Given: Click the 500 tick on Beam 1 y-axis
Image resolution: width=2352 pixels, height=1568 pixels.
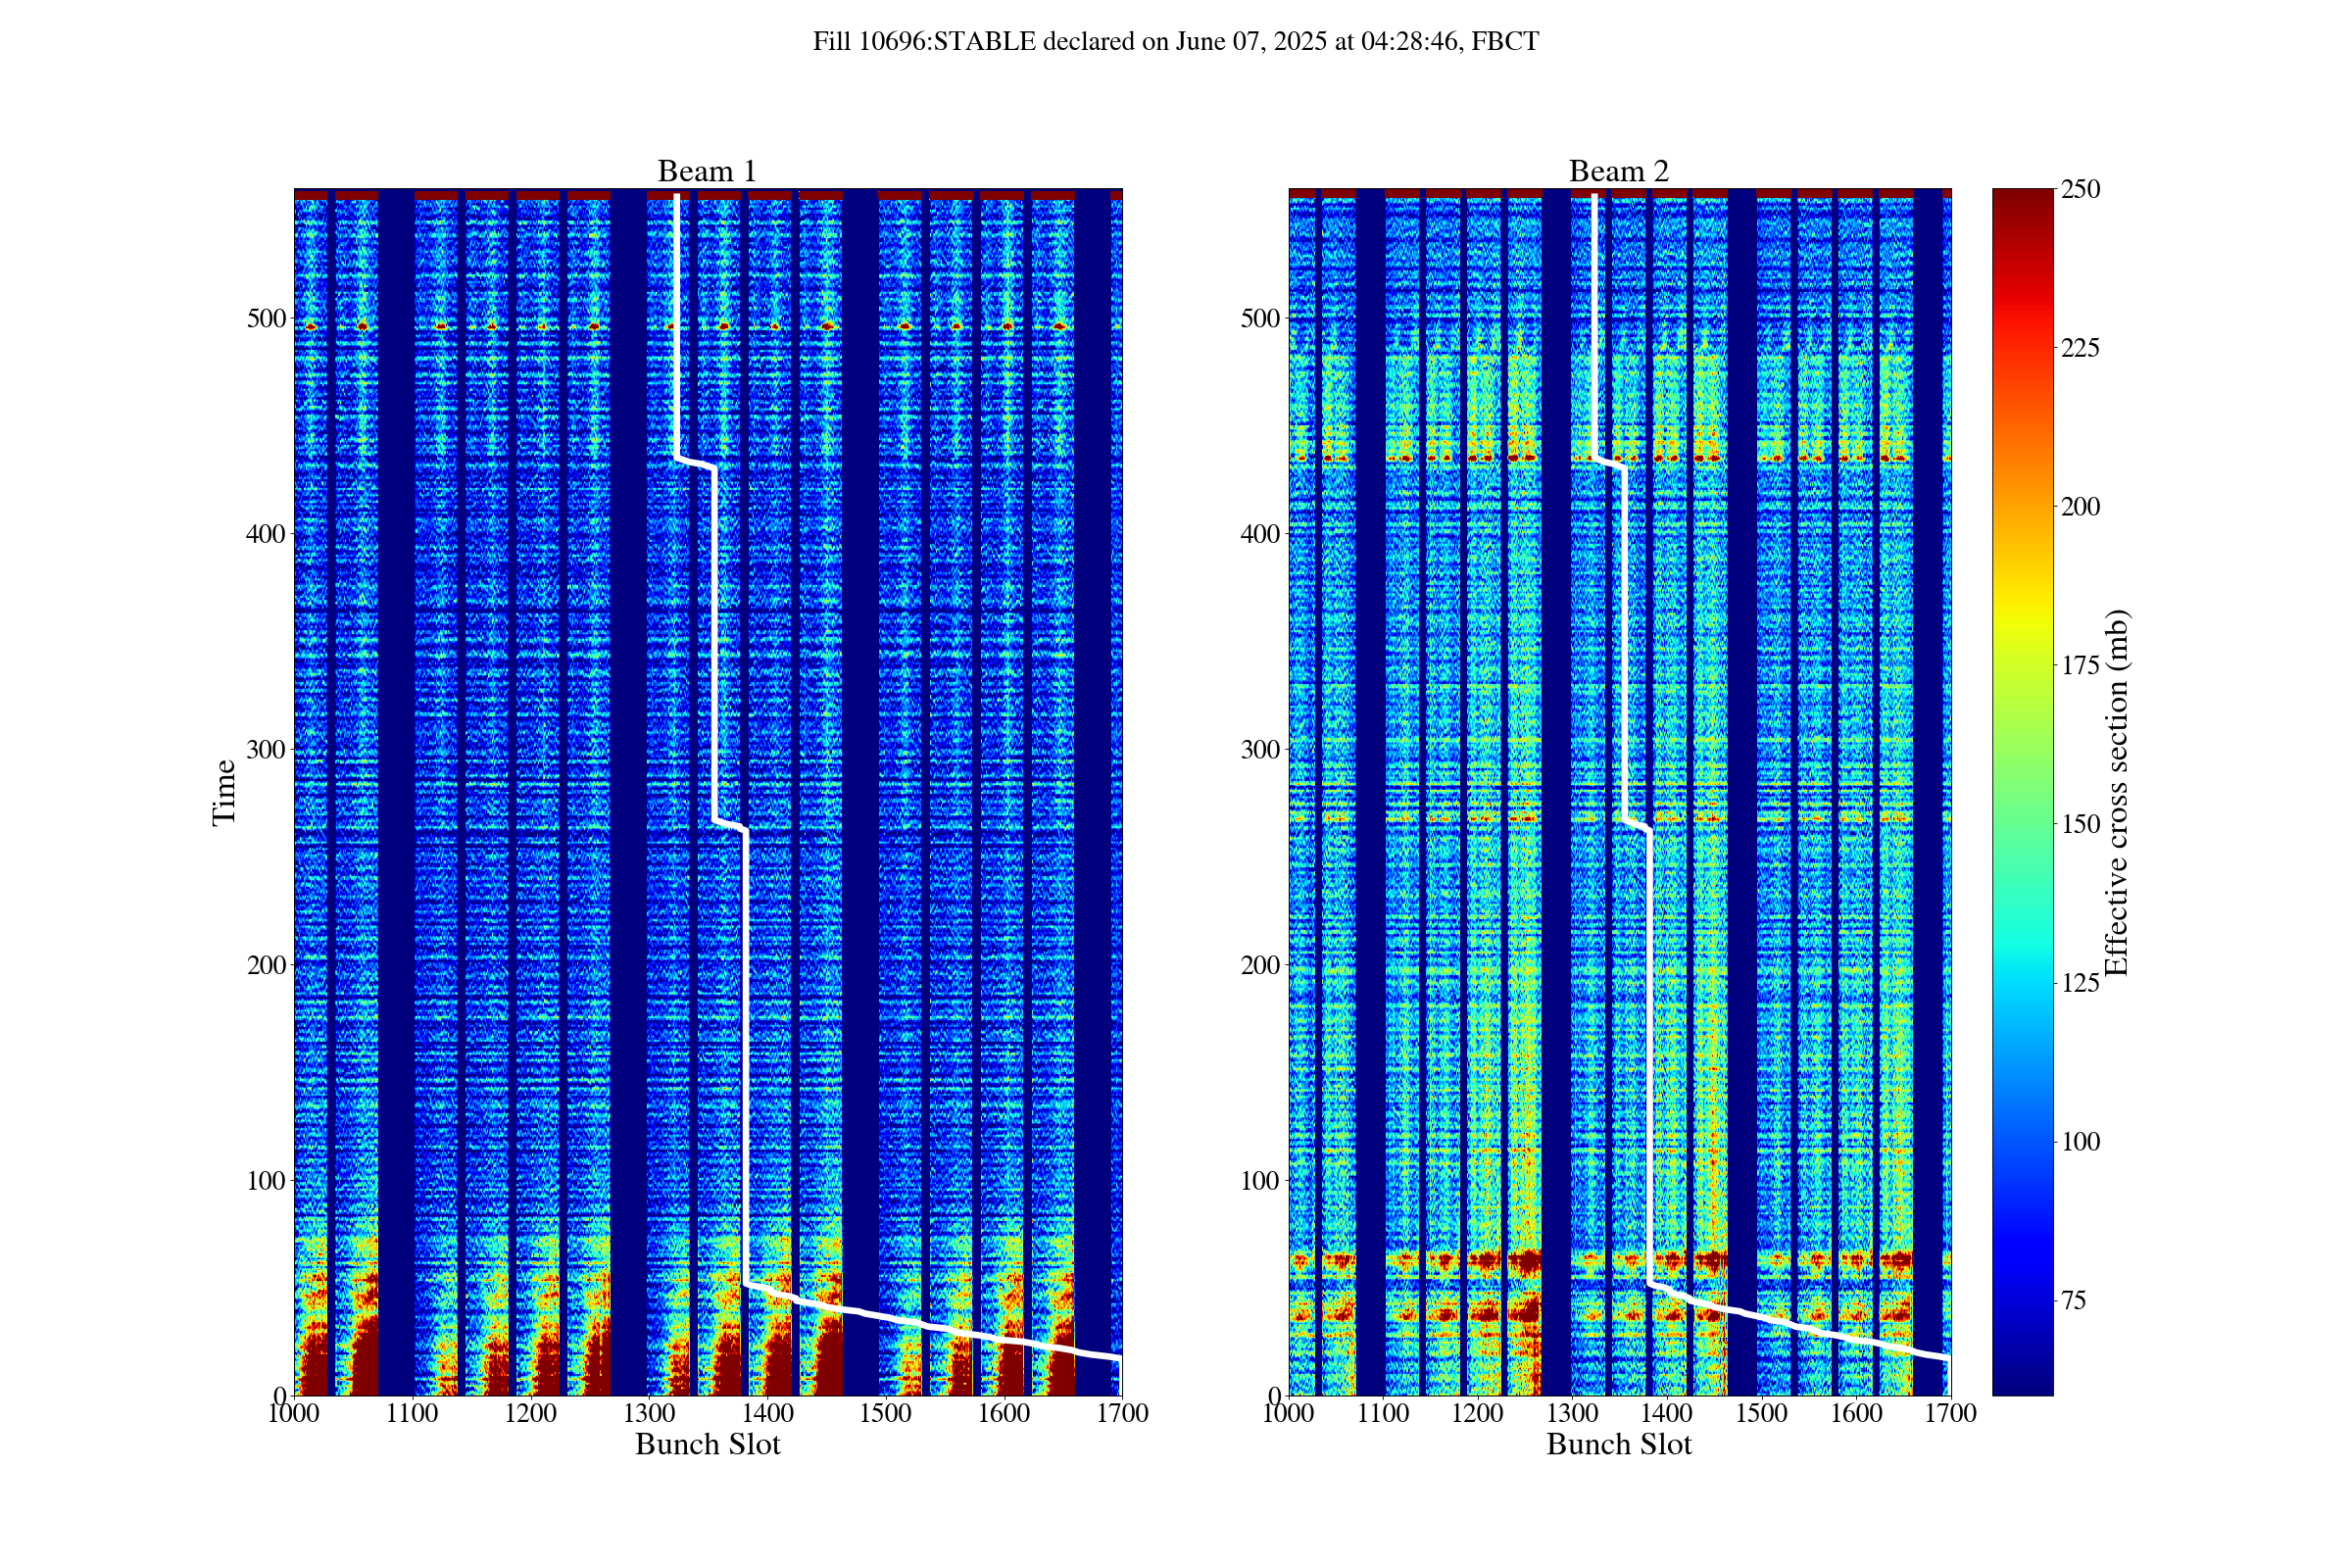Looking at the screenshot, I should 265,318.
